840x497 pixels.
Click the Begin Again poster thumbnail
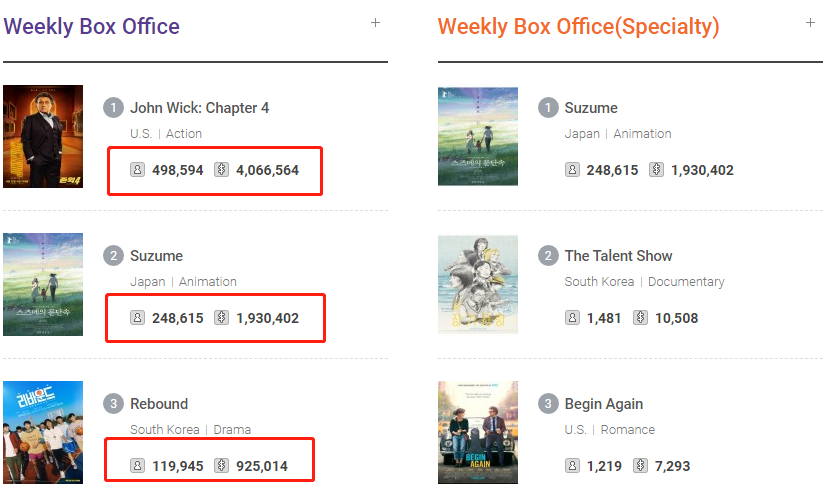pyautogui.click(x=478, y=432)
